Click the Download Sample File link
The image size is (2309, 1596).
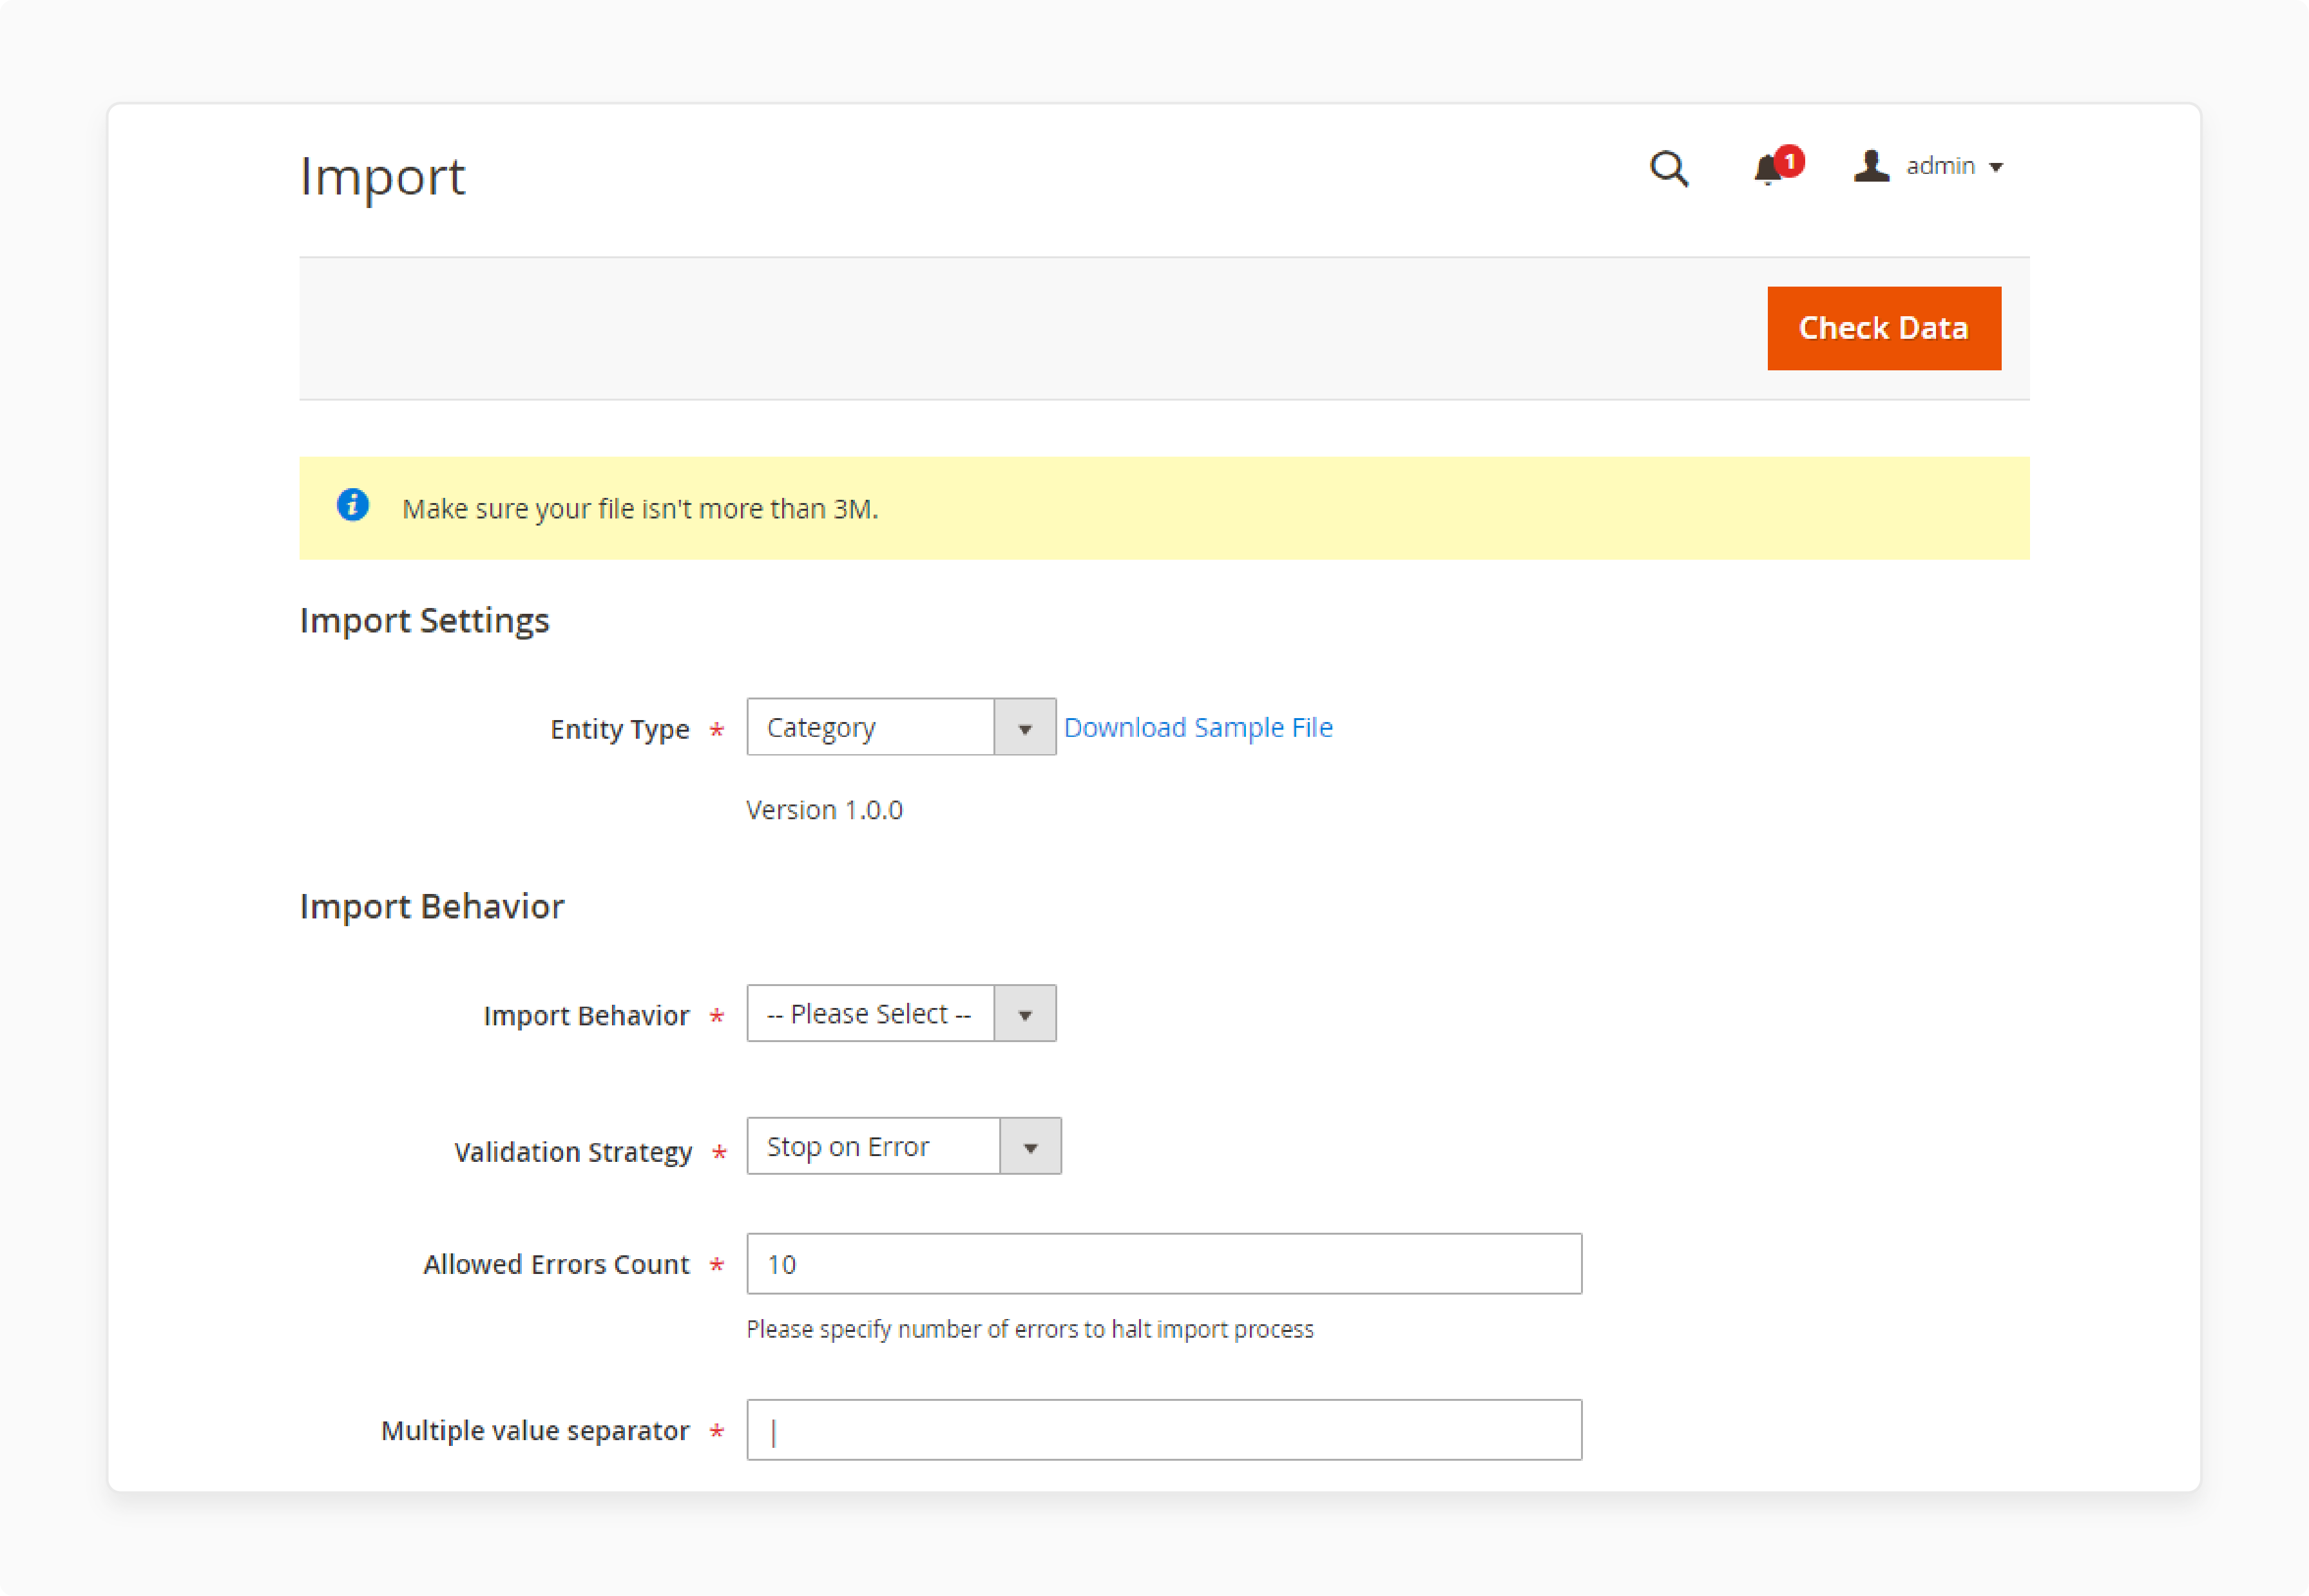pyautogui.click(x=1198, y=725)
